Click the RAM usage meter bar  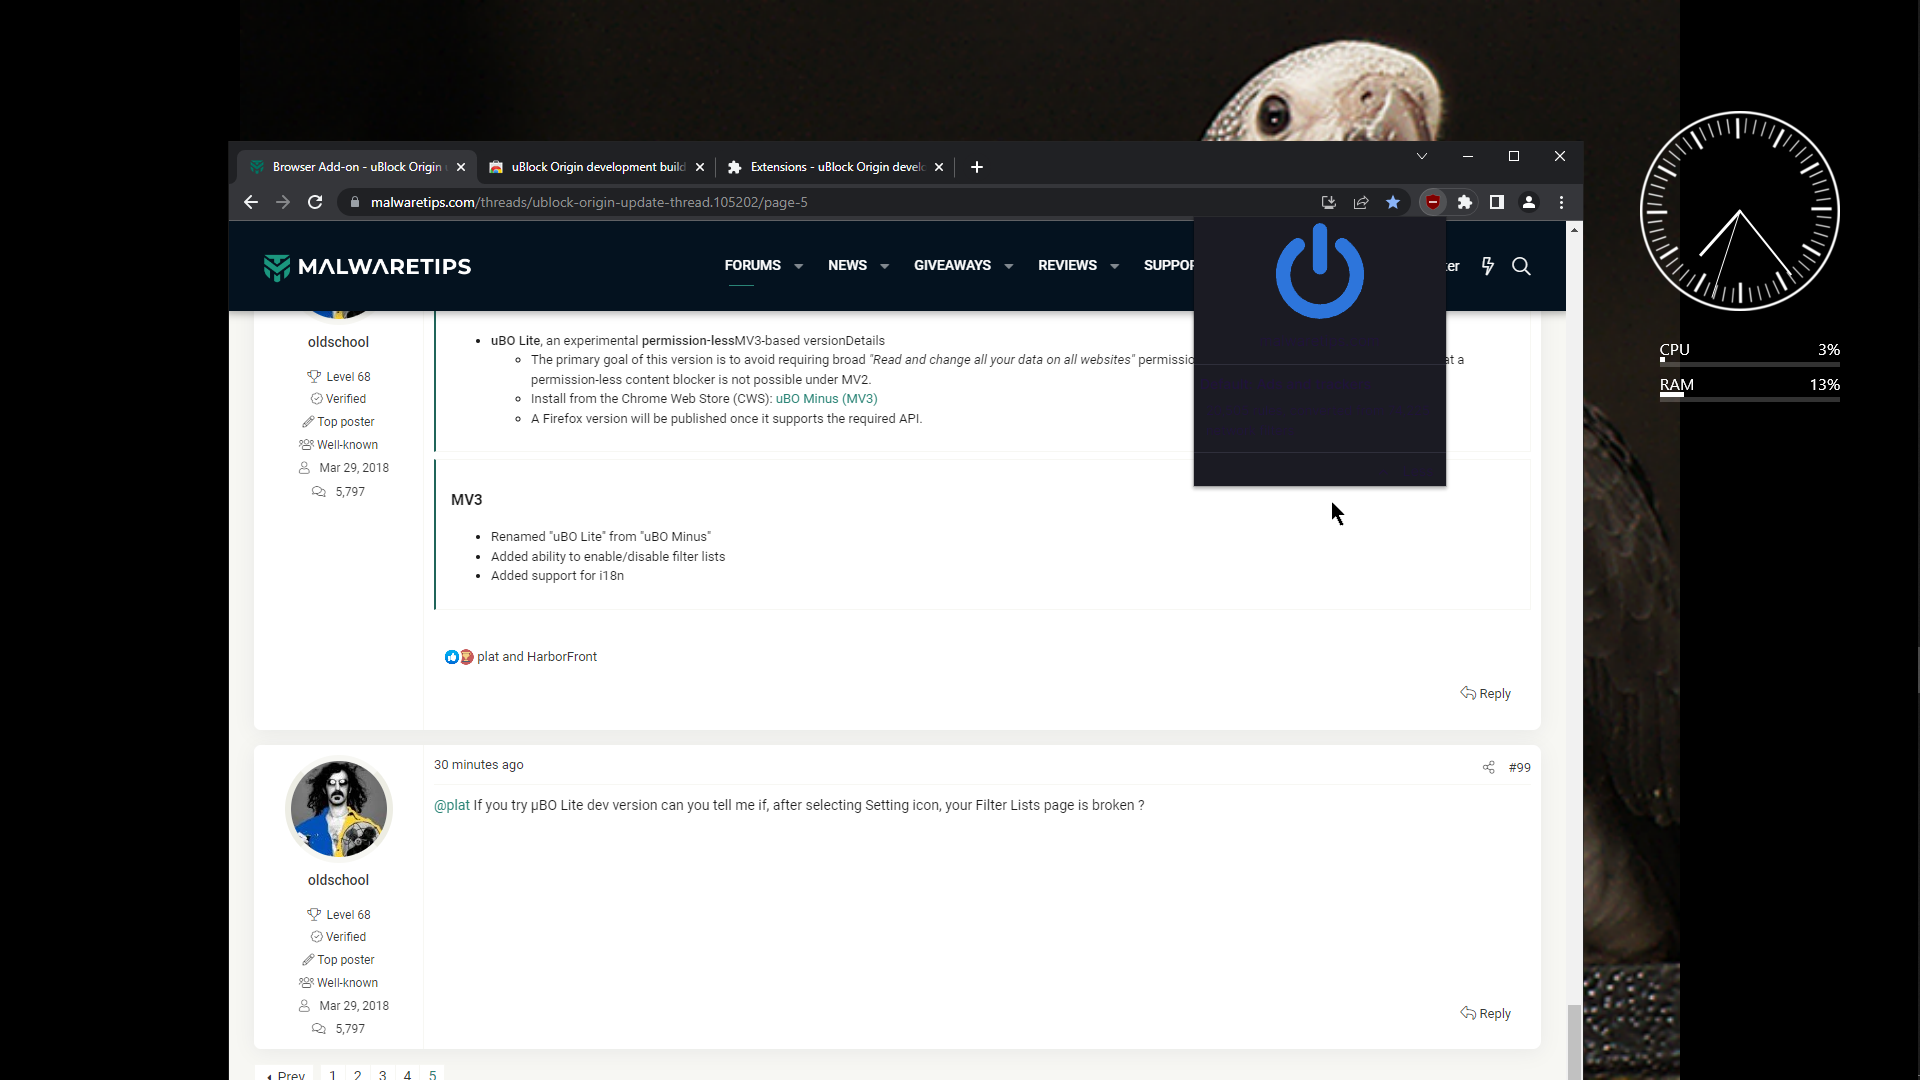click(1749, 397)
